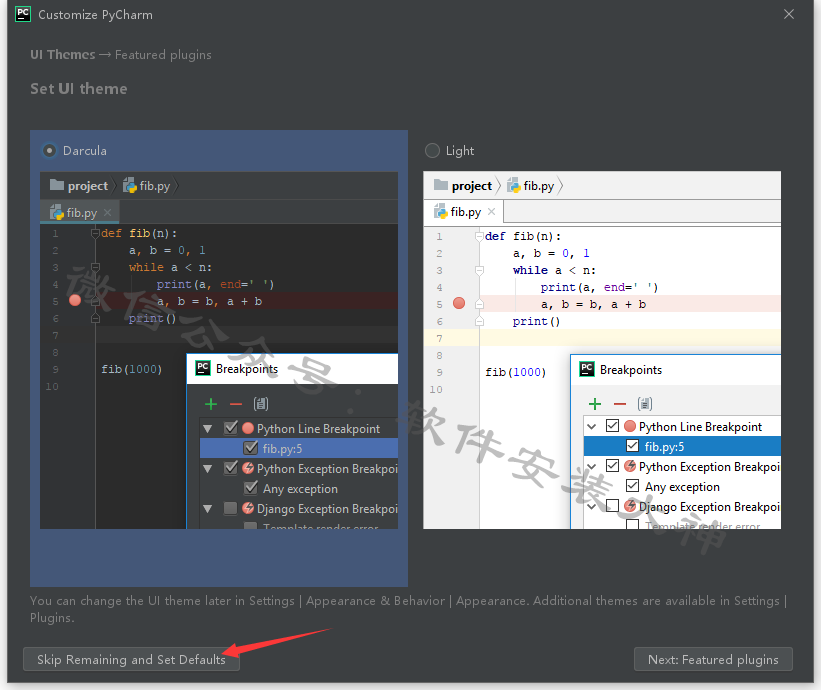Click the line 5 breakpoint dot in Light preview

point(459,303)
